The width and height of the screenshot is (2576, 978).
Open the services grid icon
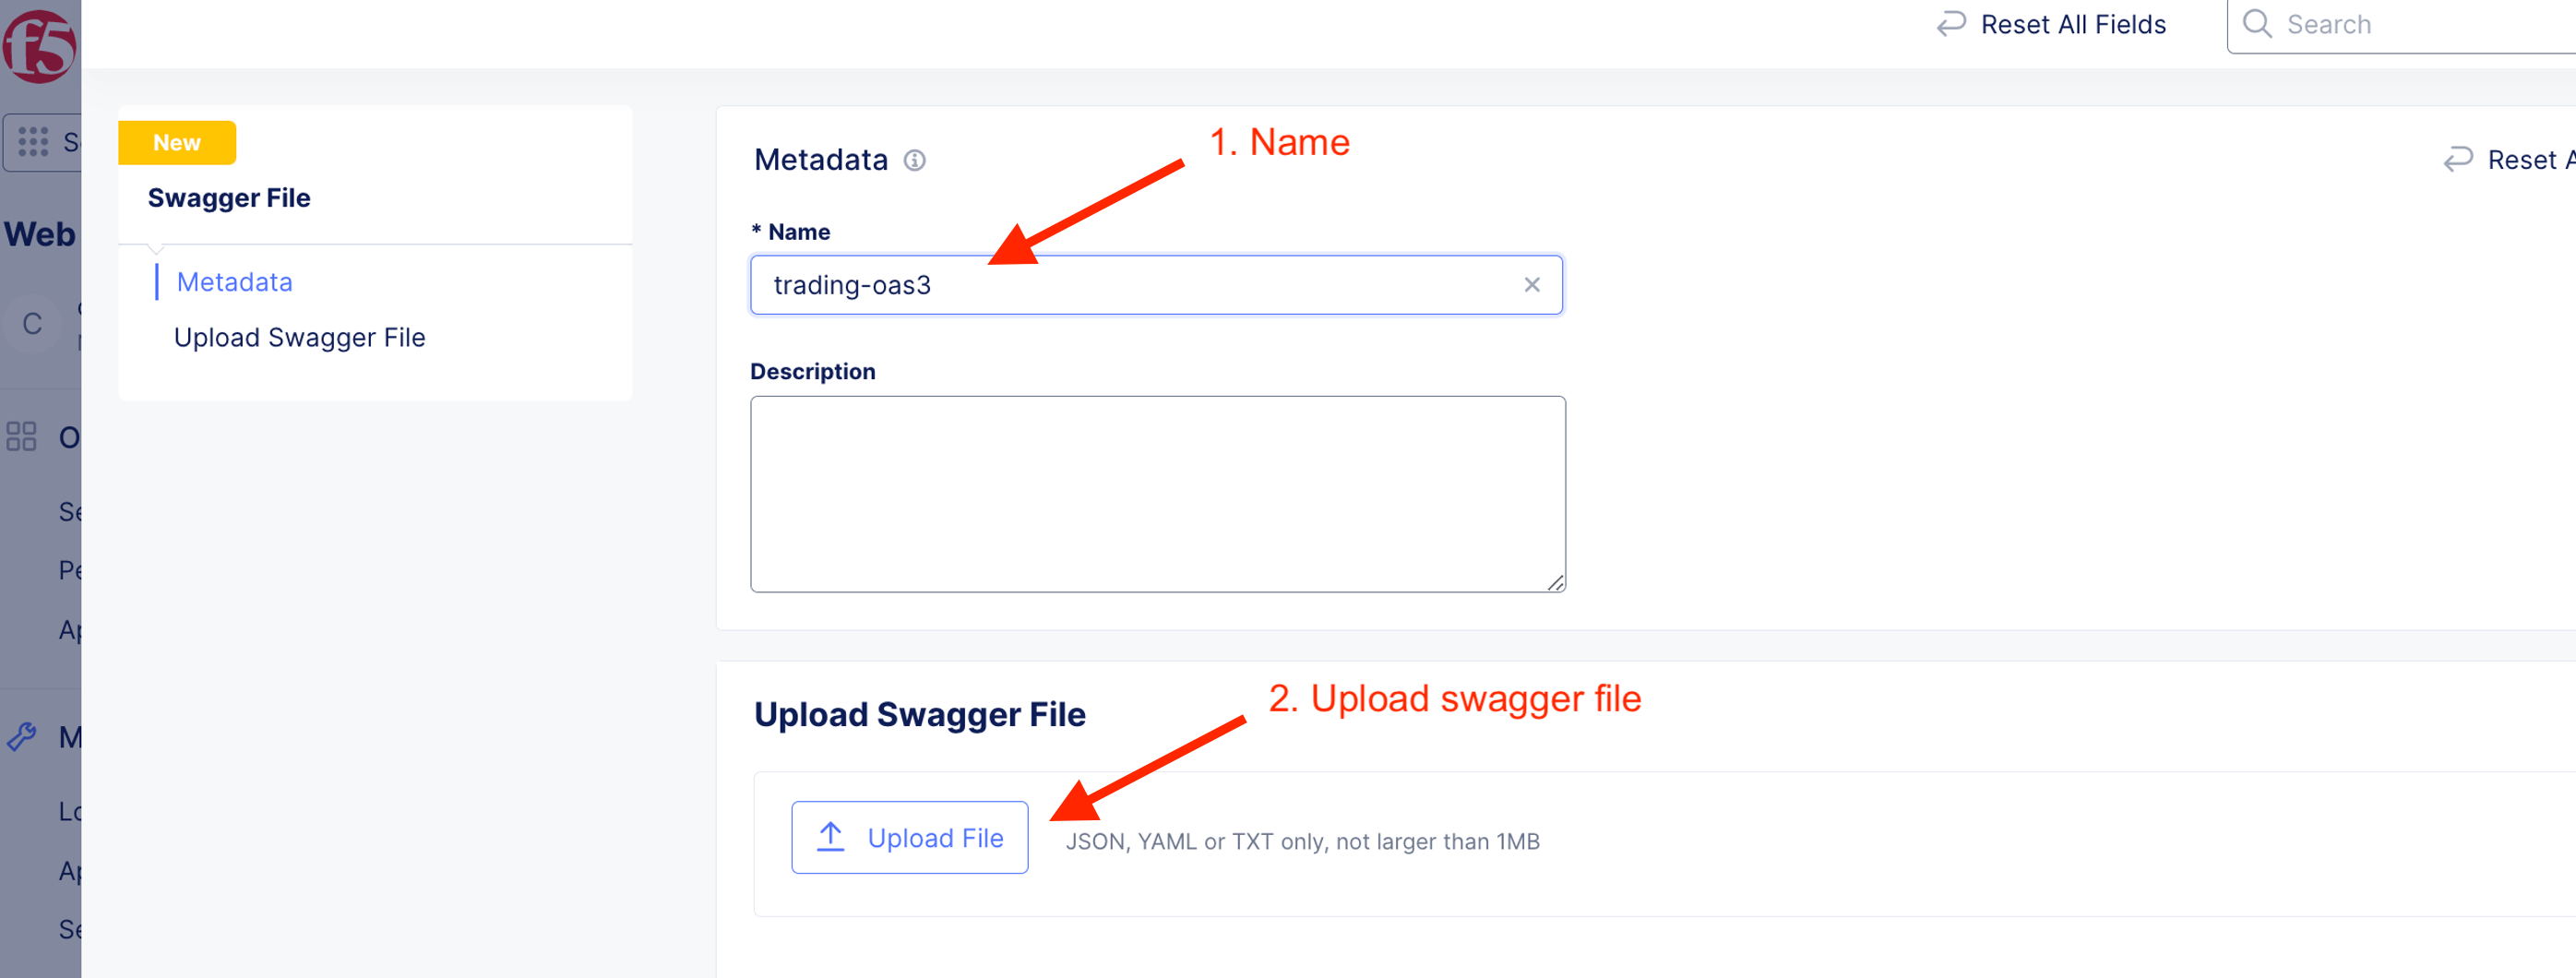[33, 142]
